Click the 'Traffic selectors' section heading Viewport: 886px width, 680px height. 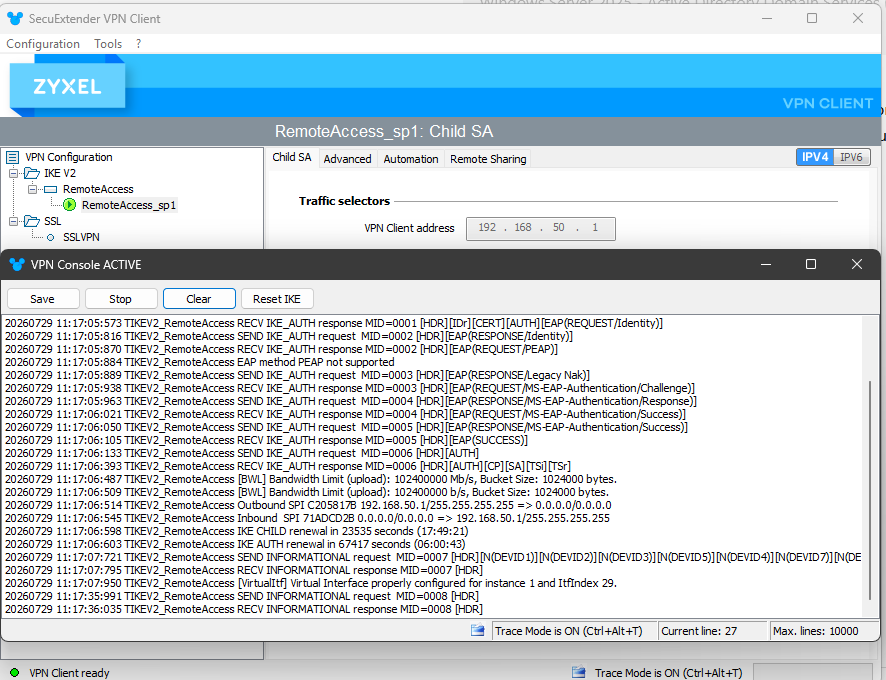(344, 201)
